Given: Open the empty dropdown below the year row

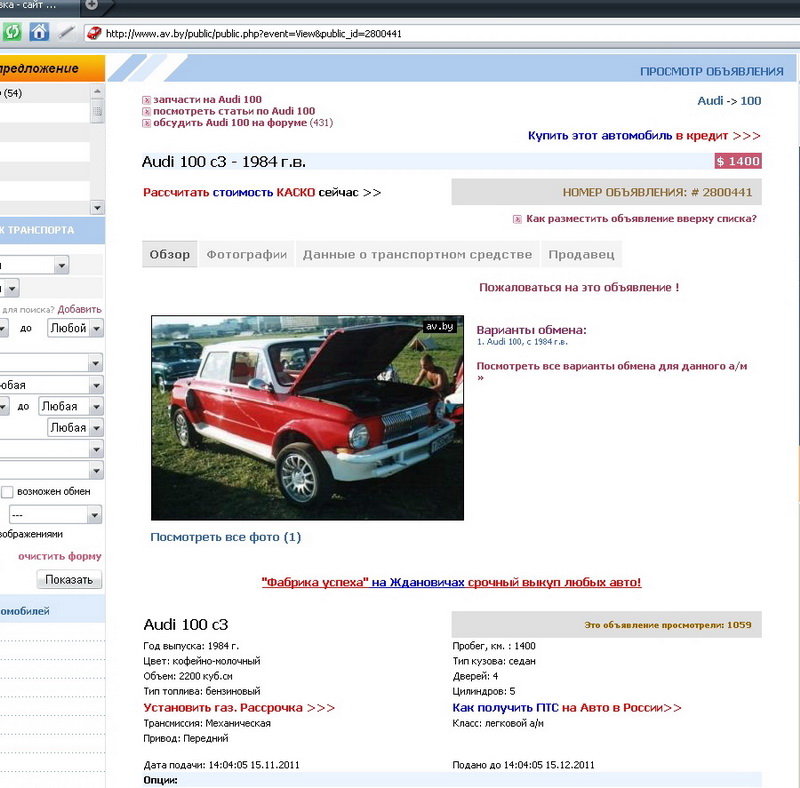Looking at the screenshot, I should pos(51,363).
